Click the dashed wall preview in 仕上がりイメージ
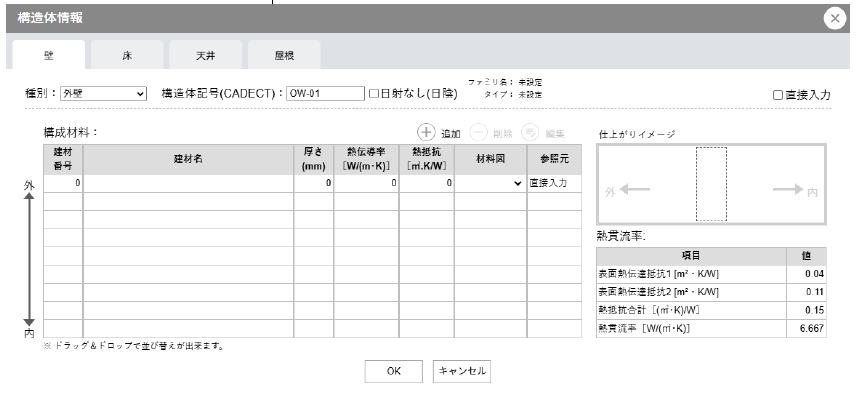Image resolution: width=857 pixels, height=401 pixels. (711, 184)
